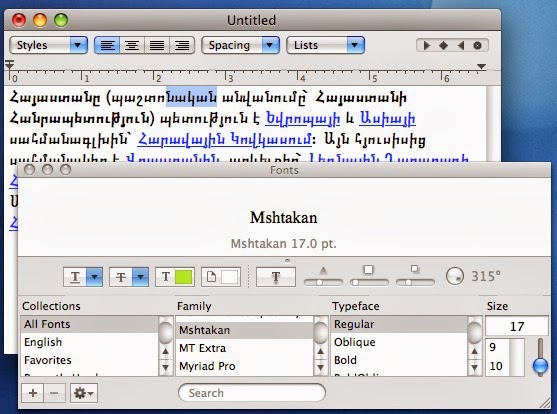The width and height of the screenshot is (557, 414).
Task: Open the Lists dropdown
Action: click(x=325, y=45)
